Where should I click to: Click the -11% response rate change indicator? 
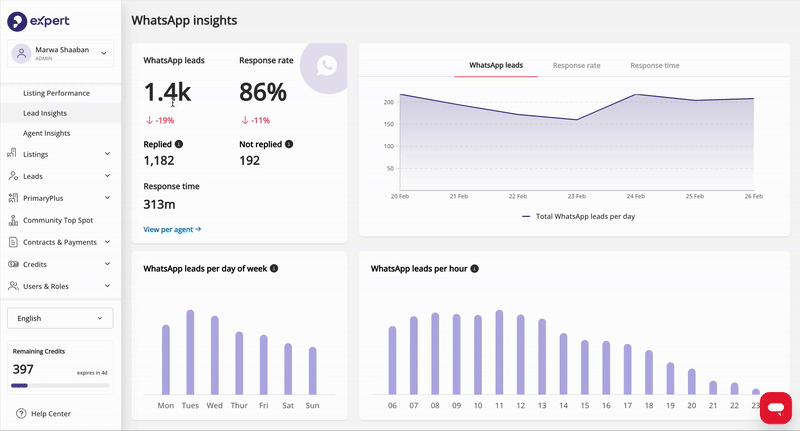(x=256, y=120)
